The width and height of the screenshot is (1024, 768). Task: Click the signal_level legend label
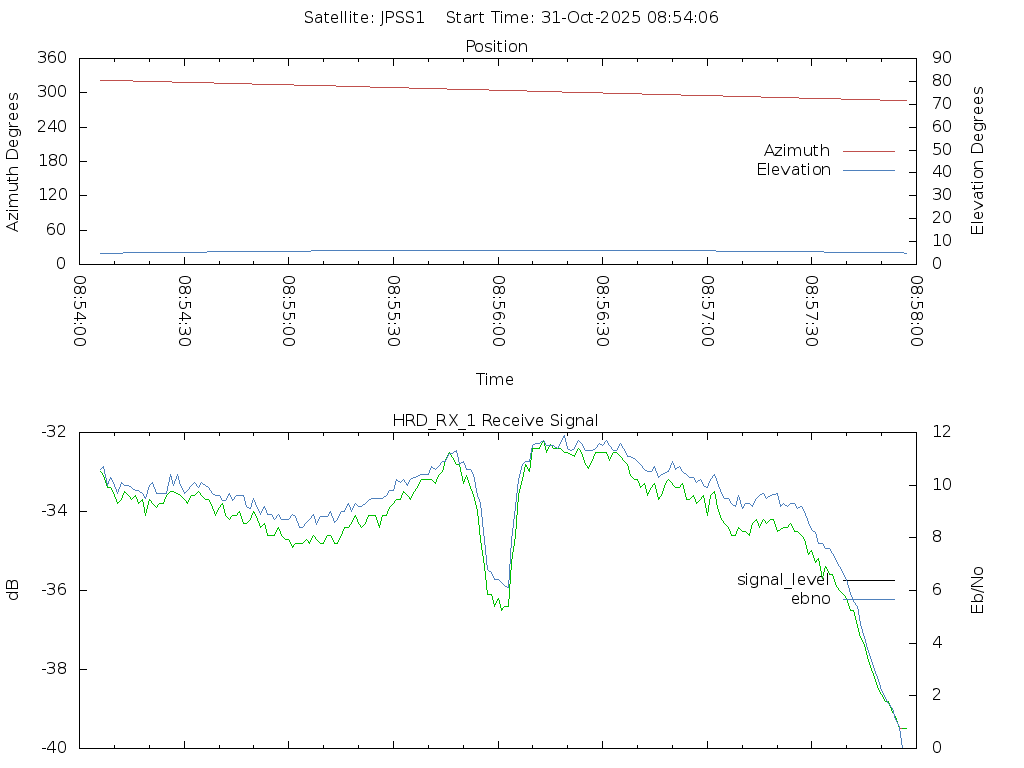(x=784, y=579)
